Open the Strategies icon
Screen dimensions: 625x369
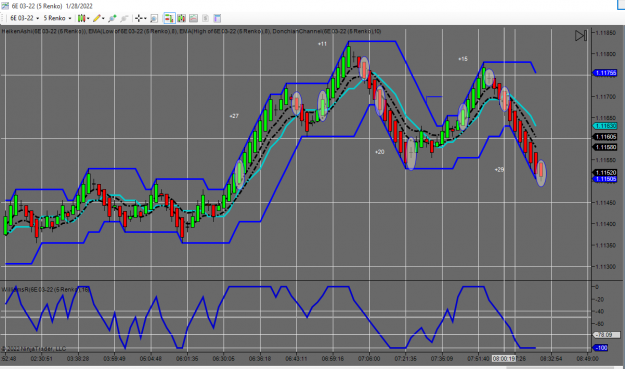click(x=205, y=18)
